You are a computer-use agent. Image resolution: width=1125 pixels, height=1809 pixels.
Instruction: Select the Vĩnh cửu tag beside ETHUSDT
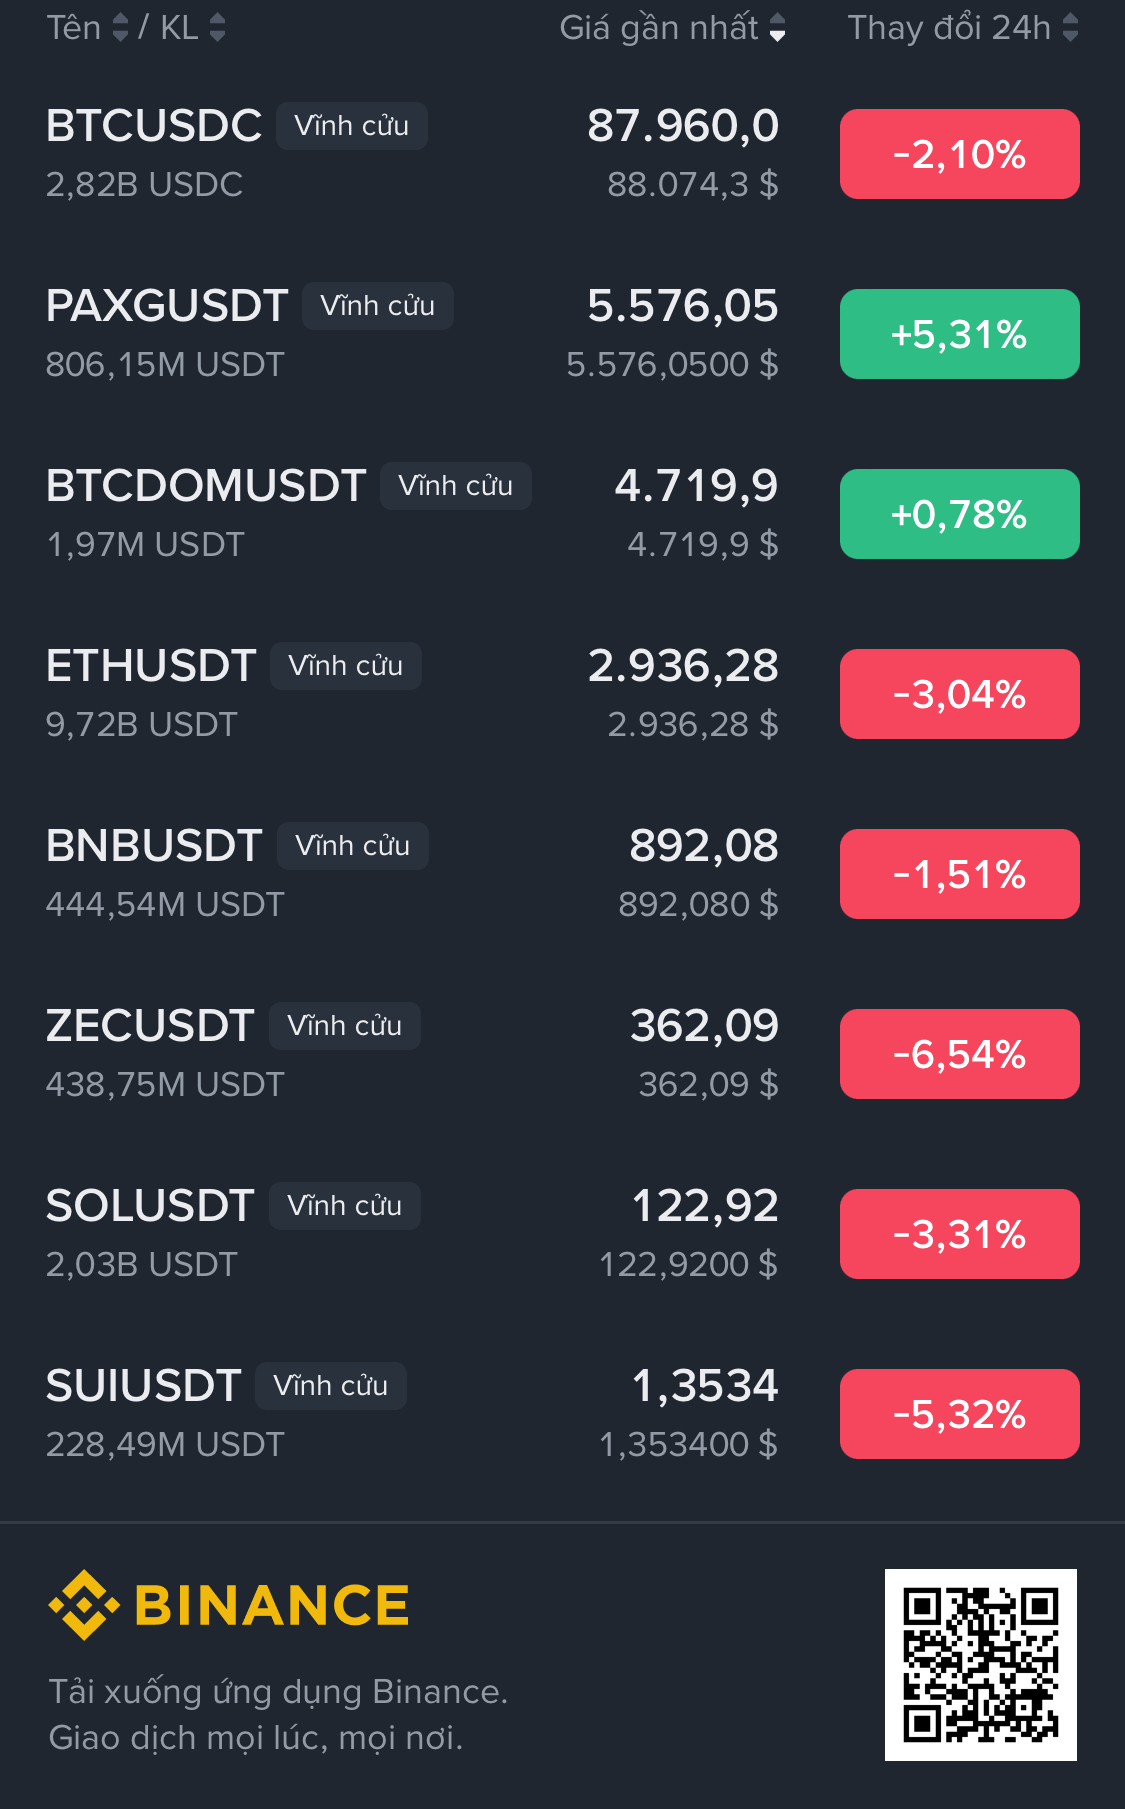coord(345,666)
